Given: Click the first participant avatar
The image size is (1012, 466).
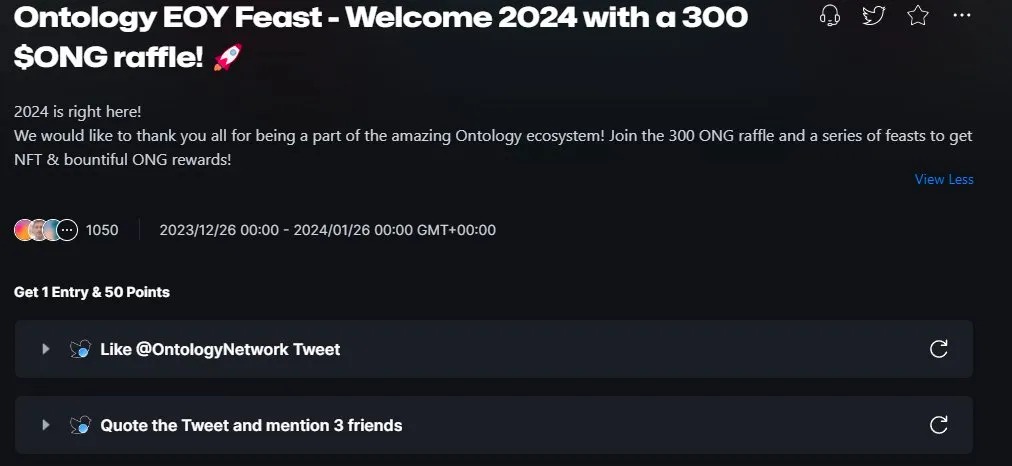Looking at the screenshot, I should (23, 230).
